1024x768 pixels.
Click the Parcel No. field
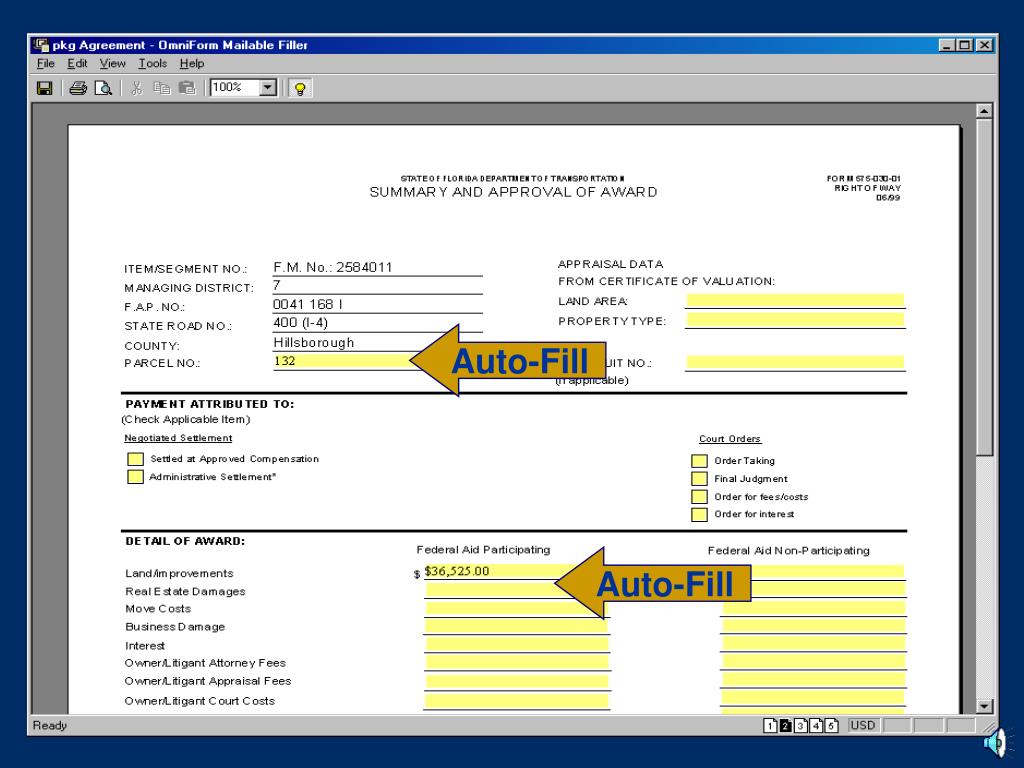coord(377,361)
